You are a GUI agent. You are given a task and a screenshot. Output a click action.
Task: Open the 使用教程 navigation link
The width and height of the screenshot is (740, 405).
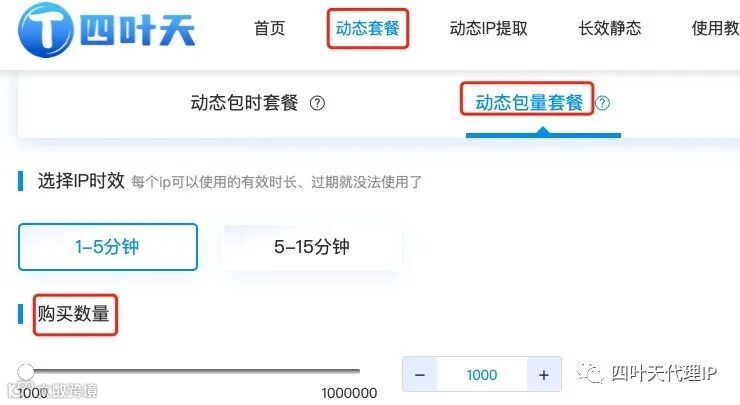click(715, 28)
